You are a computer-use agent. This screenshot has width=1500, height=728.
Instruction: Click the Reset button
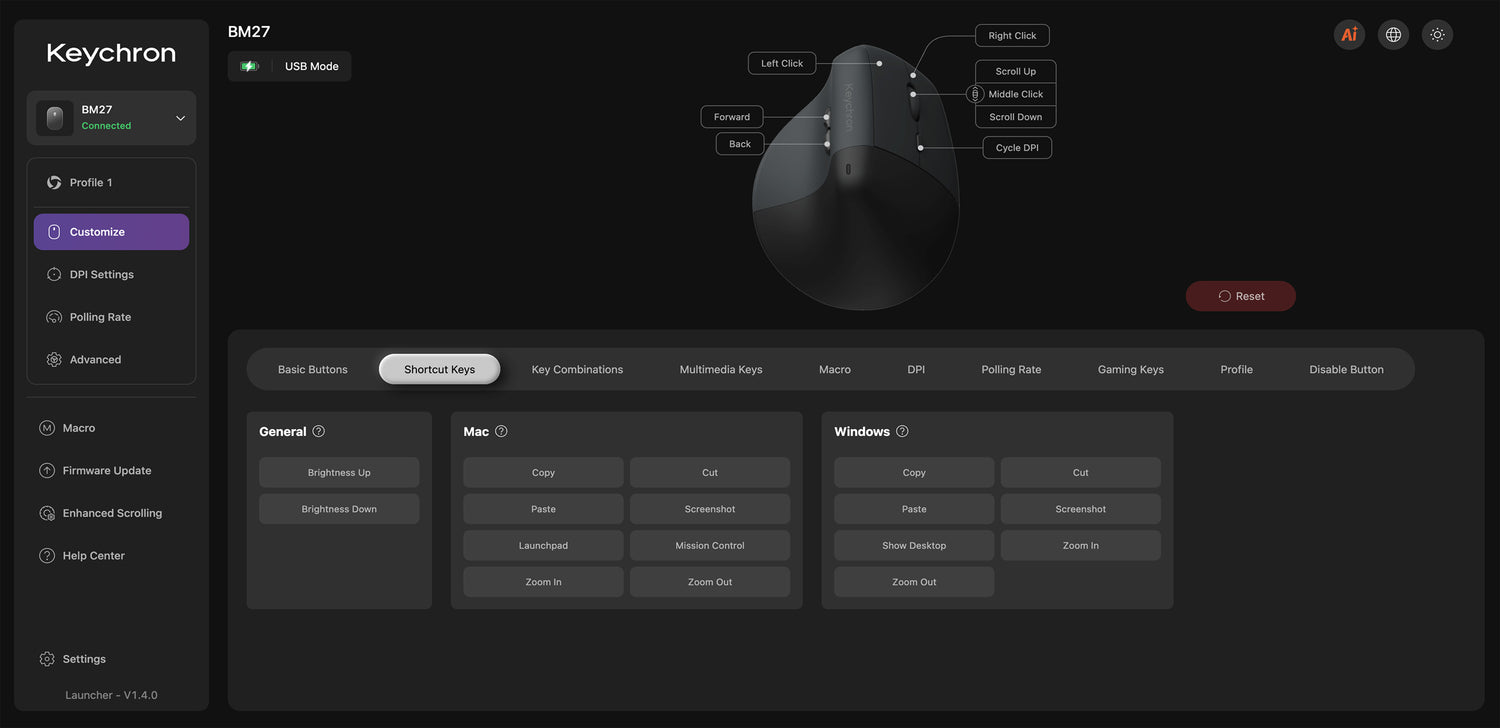tap(1241, 296)
